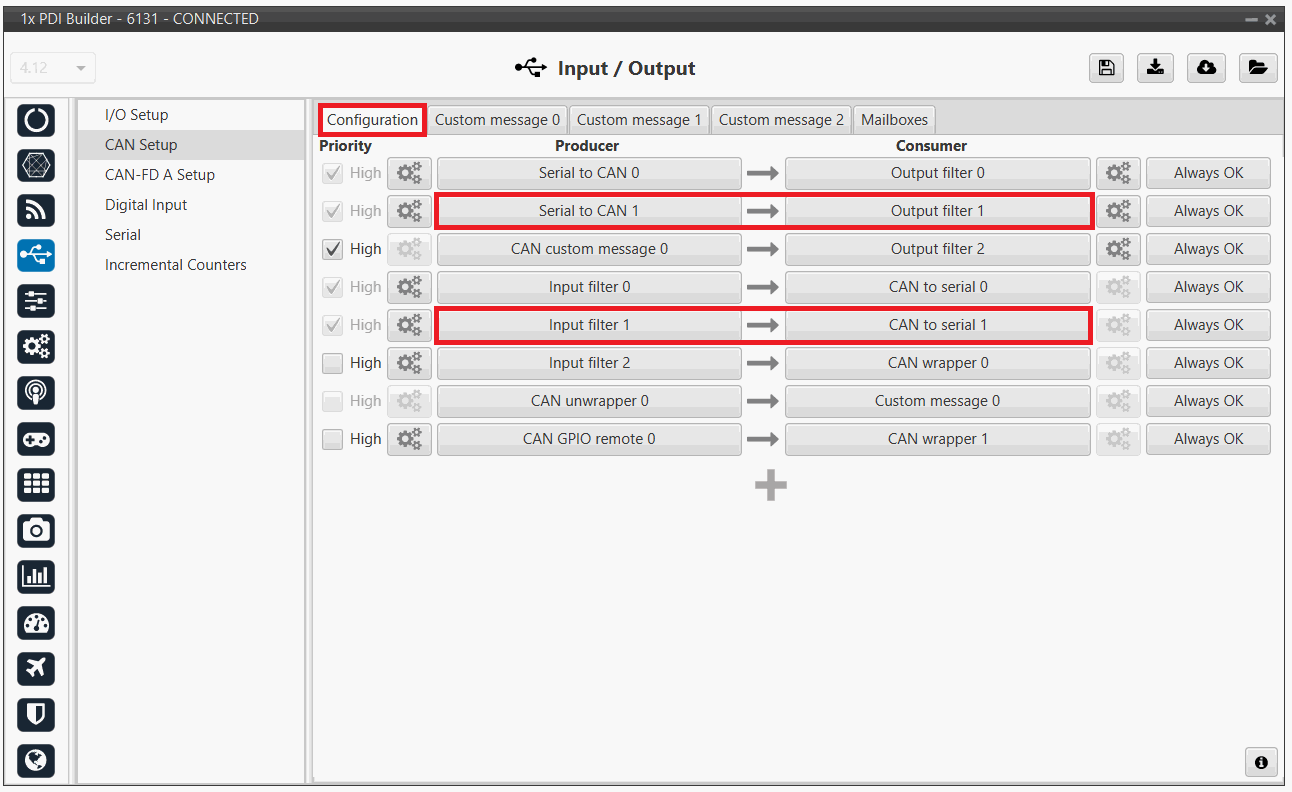The width and height of the screenshot is (1292, 792).
Task: Click Always OK for Output filter 2 row
Action: [x=1208, y=249]
